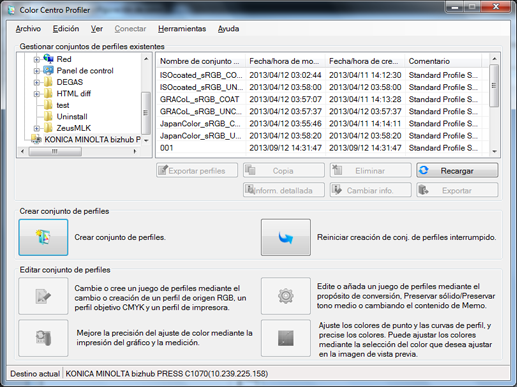The width and height of the screenshot is (517, 387).
Task: Open the Ver menu
Action: pyautogui.click(x=97, y=29)
